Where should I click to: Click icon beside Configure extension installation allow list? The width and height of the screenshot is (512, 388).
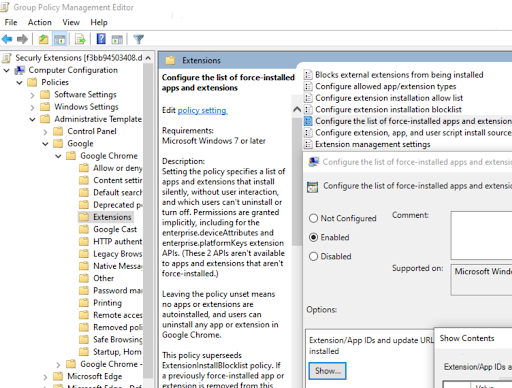[308, 98]
